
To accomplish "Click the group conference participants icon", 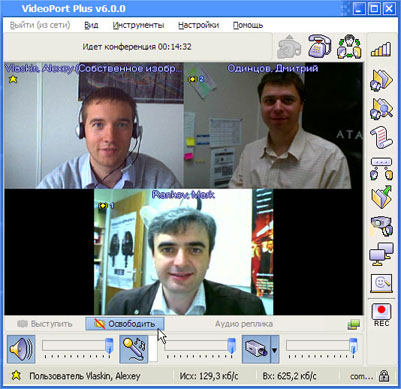I will tap(349, 47).
